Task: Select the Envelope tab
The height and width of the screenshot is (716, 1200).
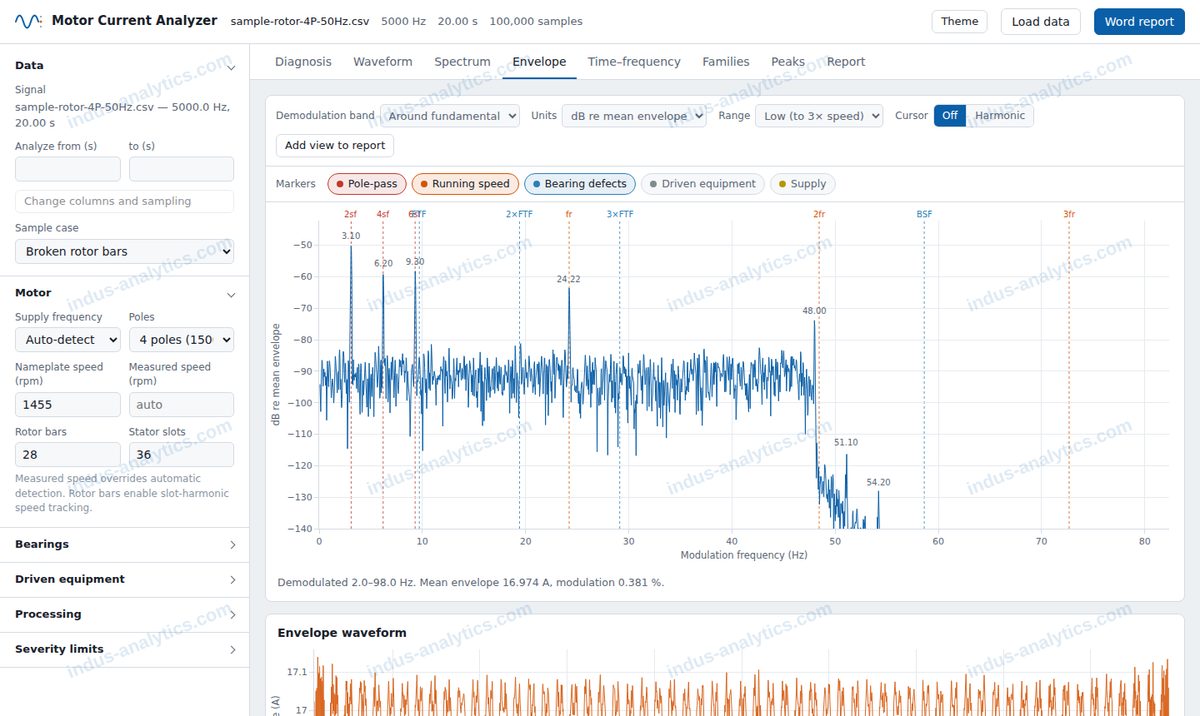Action: (x=539, y=62)
